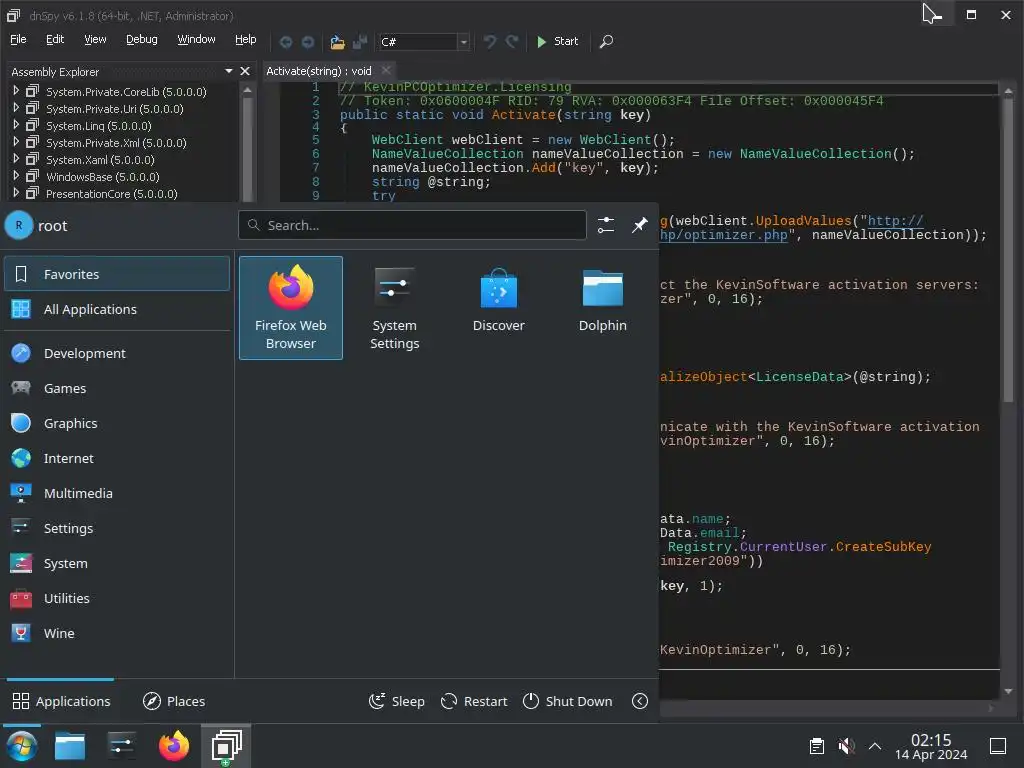Expand PresentationCore assembly node
The image size is (1024, 768).
(x=16, y=193)
